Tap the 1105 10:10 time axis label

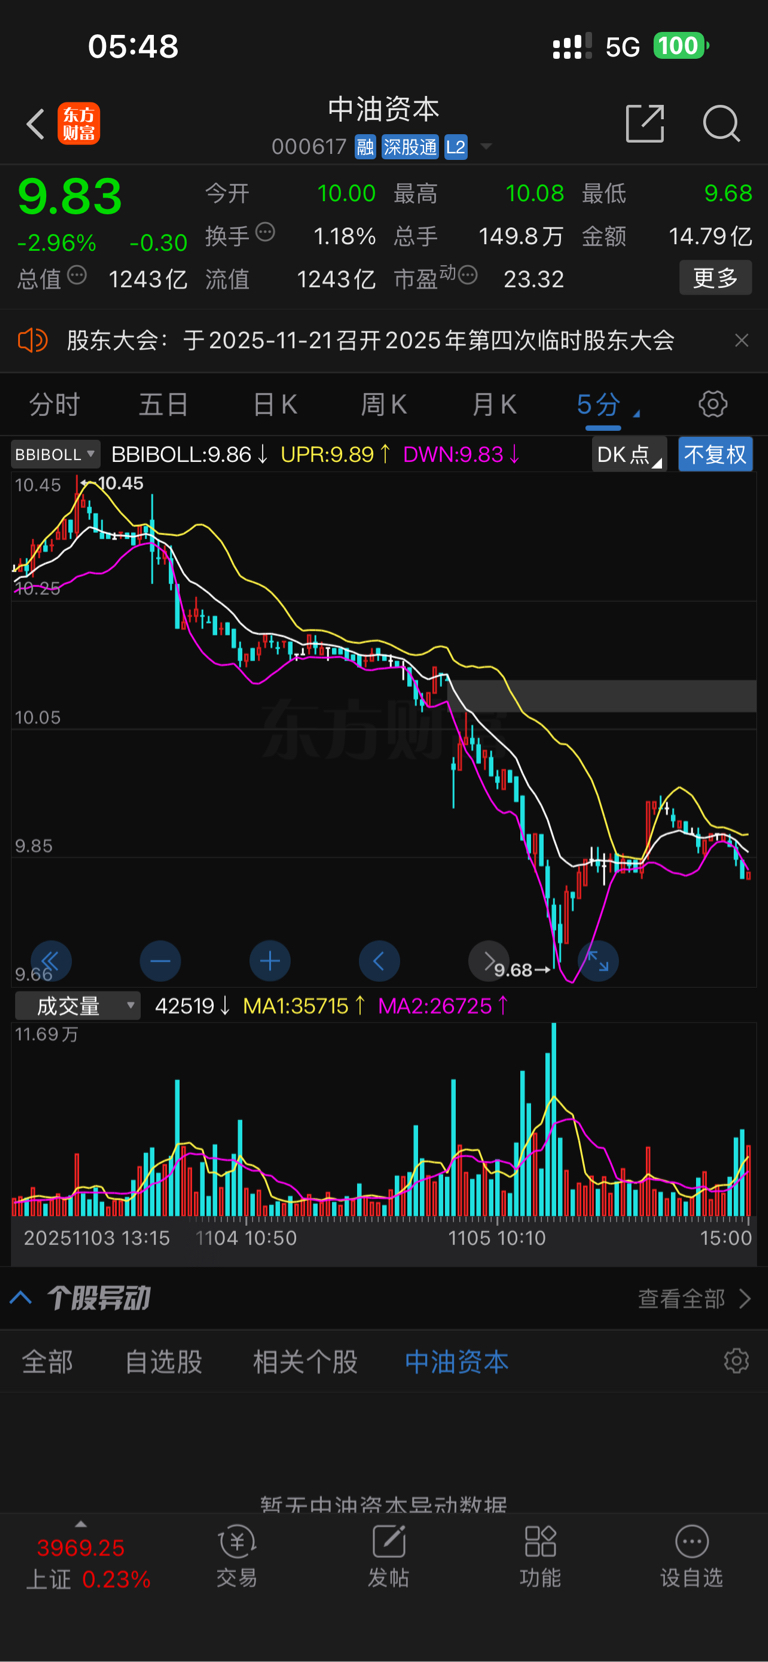tap(497, 1238)
